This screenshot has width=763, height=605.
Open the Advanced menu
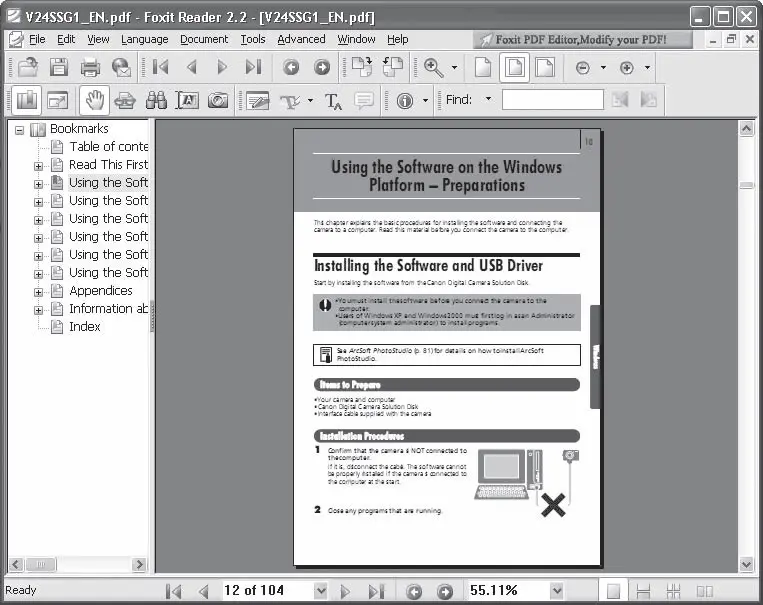click(301, 40)
